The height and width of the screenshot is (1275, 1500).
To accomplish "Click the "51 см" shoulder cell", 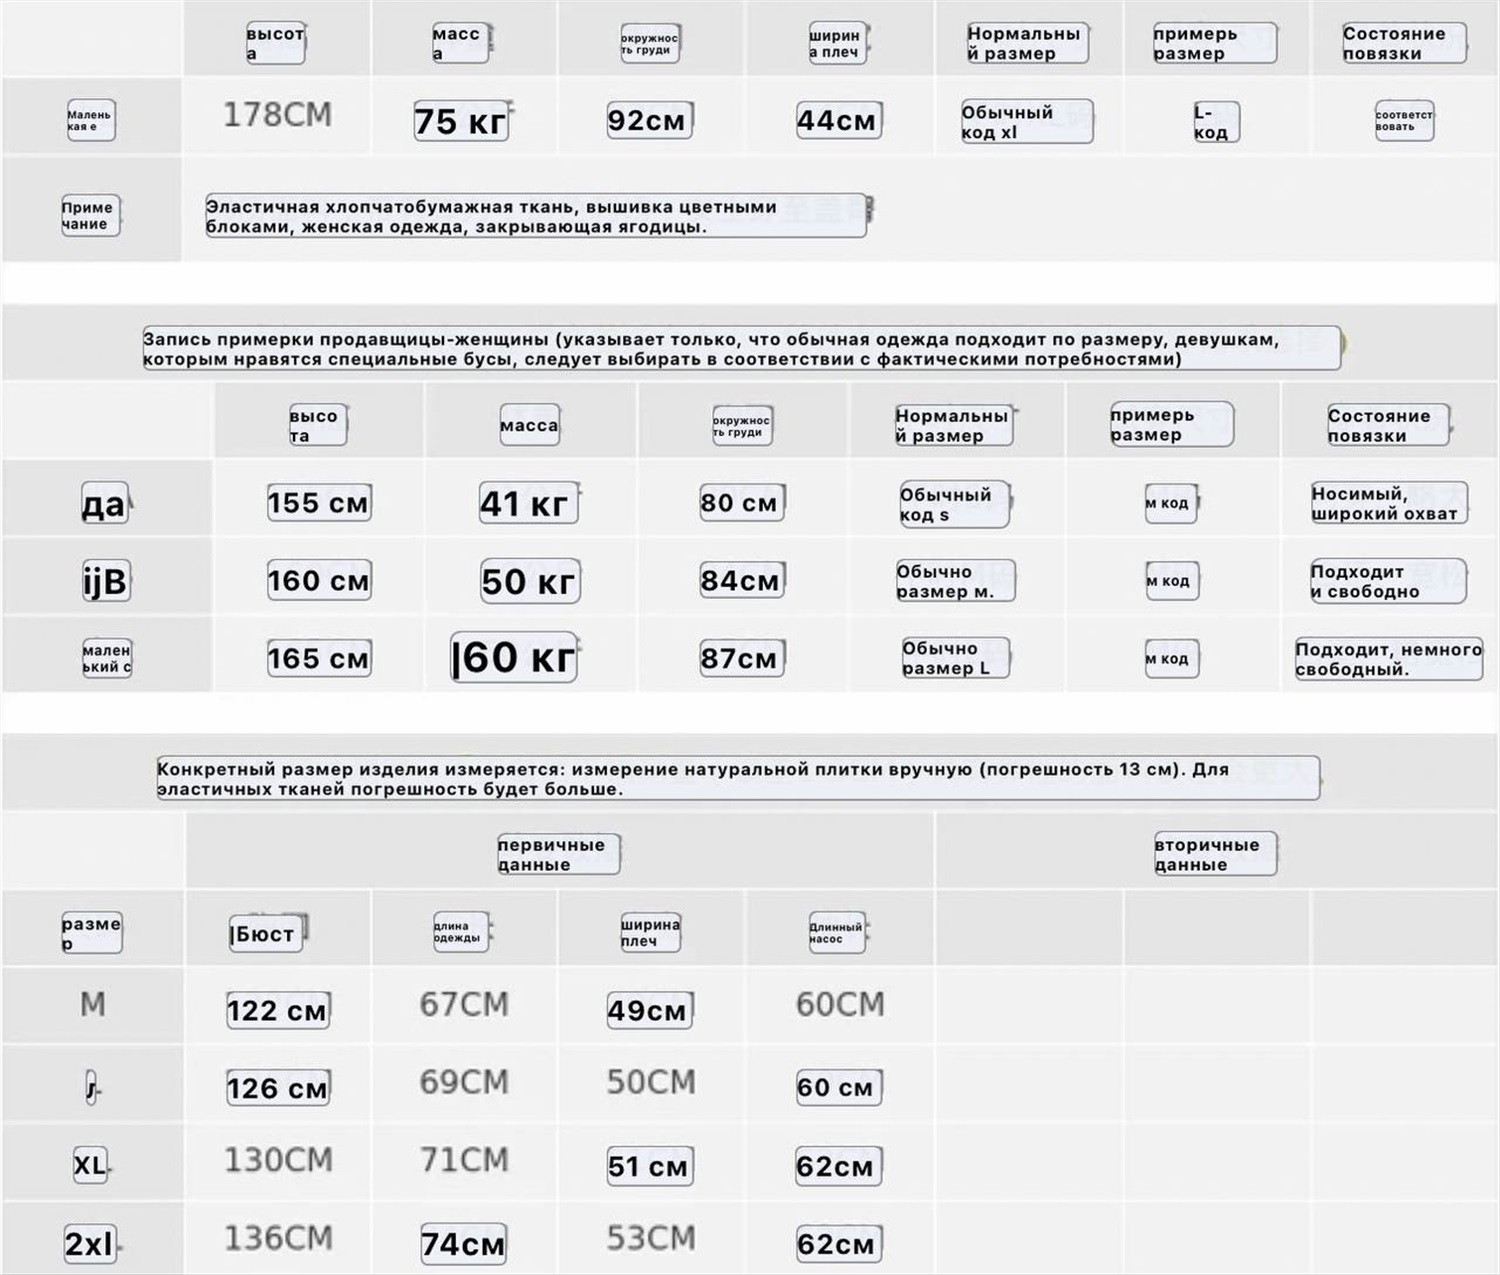I will [649, 1166].
